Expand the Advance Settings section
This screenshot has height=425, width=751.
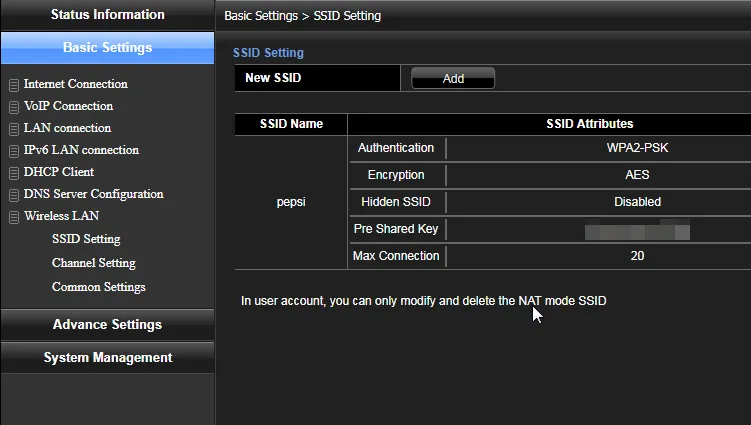point(107,325)
